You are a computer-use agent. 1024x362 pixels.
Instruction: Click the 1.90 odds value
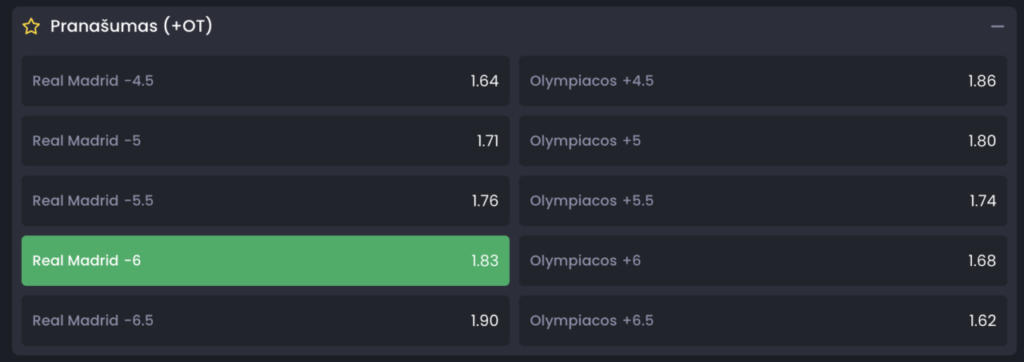point(485,321)
